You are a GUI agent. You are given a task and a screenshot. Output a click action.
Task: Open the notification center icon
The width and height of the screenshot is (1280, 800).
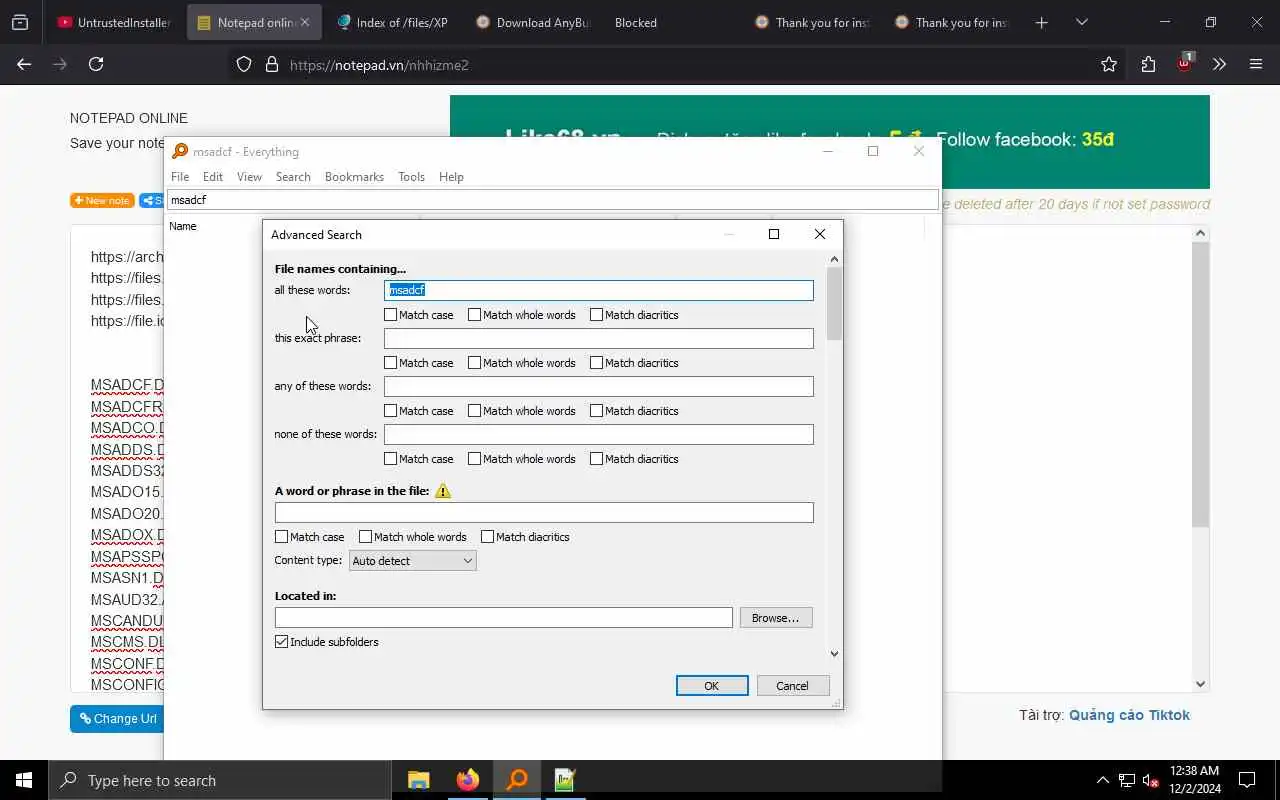coord(1247,780)
